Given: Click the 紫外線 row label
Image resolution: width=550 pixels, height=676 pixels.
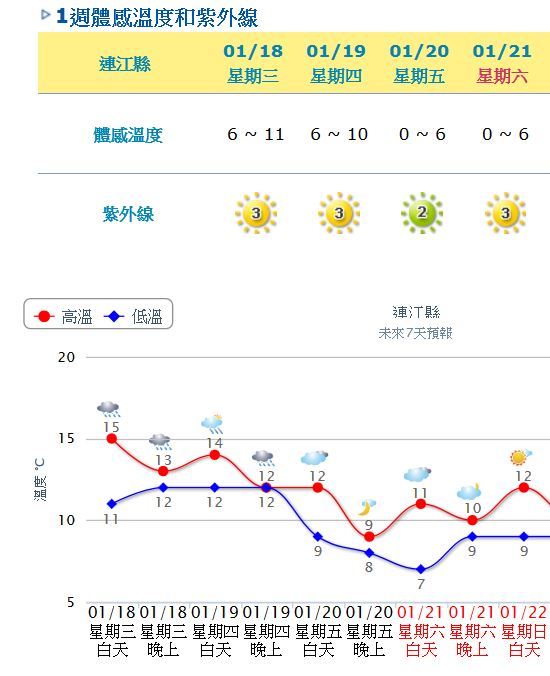Looking at the screenshot, I should (128, 214).
